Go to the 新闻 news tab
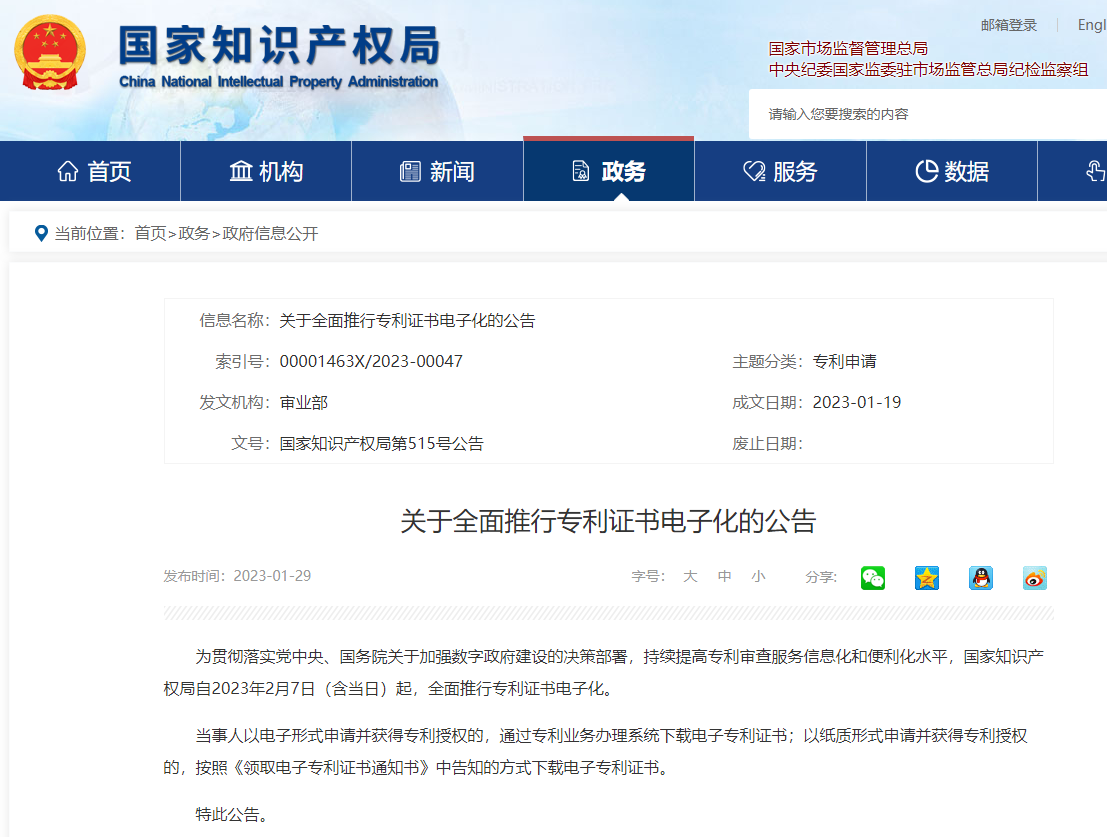The width and height of the screenshot is (1107, 837). click(437, 171)
